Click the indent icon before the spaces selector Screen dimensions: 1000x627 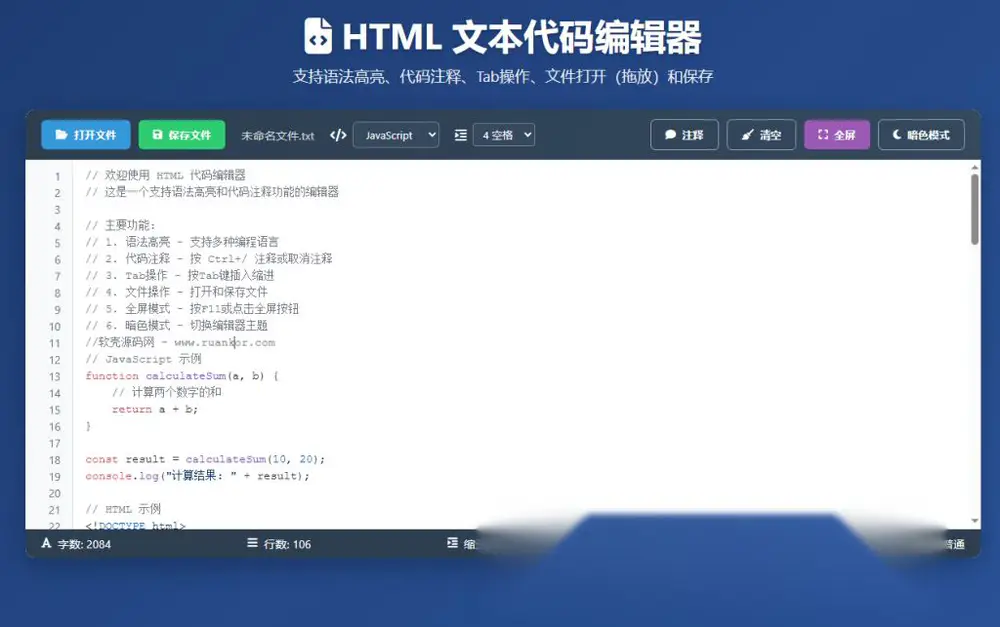460,135
